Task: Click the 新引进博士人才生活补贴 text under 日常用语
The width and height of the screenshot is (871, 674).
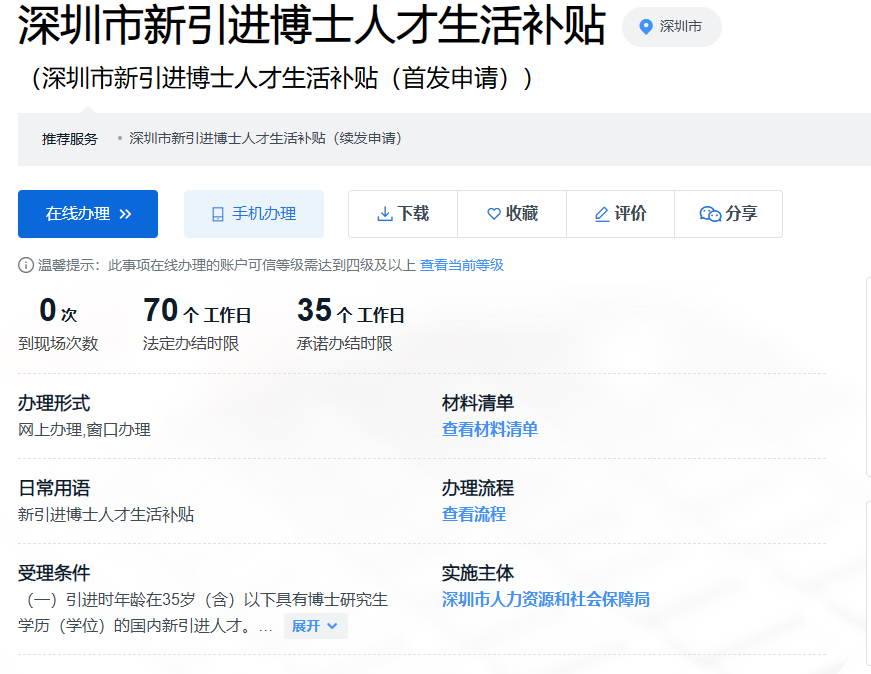Action: click(106, 515)
